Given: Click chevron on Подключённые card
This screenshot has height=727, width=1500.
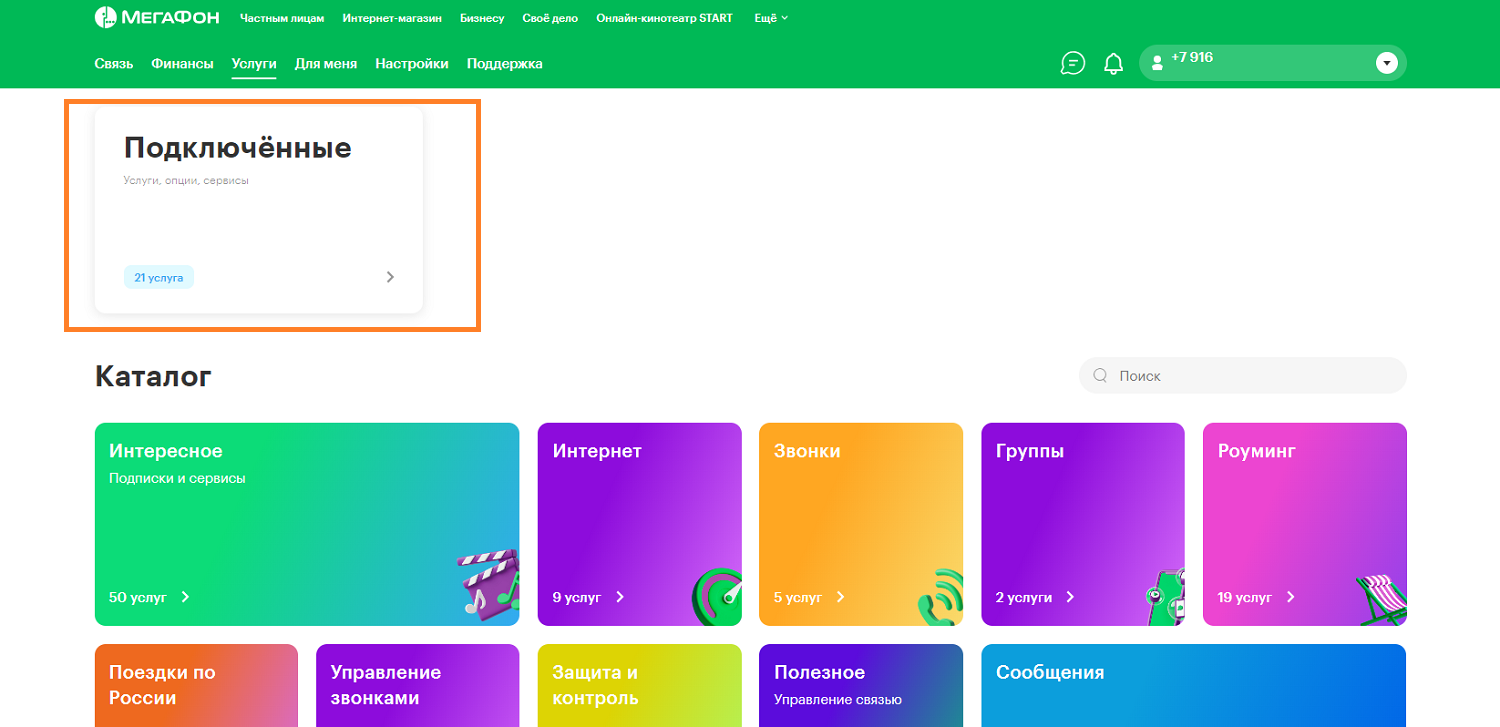Looking at the screenshot, I should click(390, 277).
